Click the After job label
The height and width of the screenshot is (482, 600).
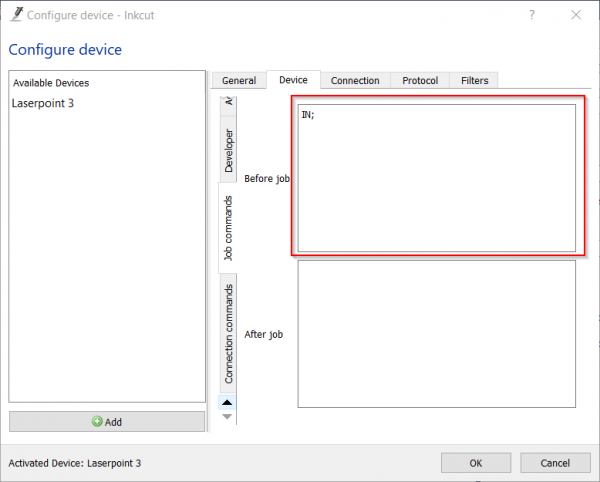coord(264,334)
